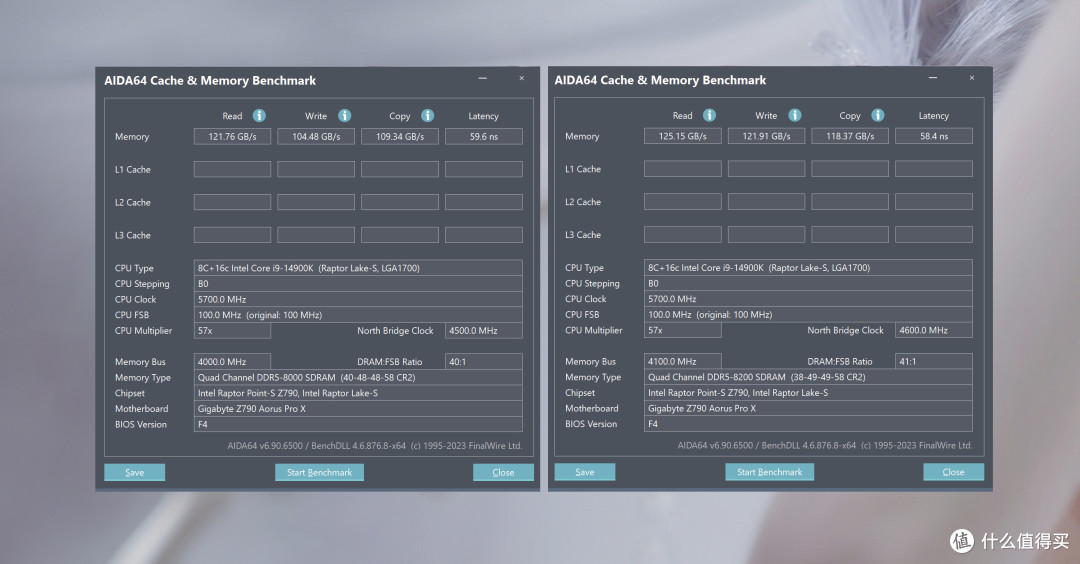This screenshot has height=564, width=1080.
Task: Select memory write value 104.48 GB/s
Action: [316, 136]
